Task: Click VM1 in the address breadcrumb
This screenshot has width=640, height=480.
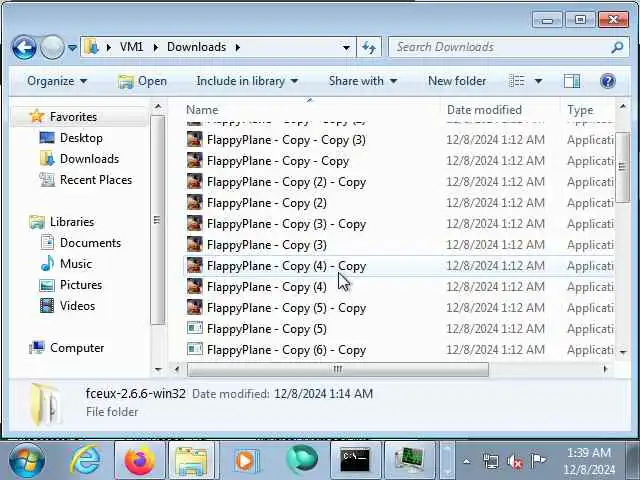Action: point(131,47)
